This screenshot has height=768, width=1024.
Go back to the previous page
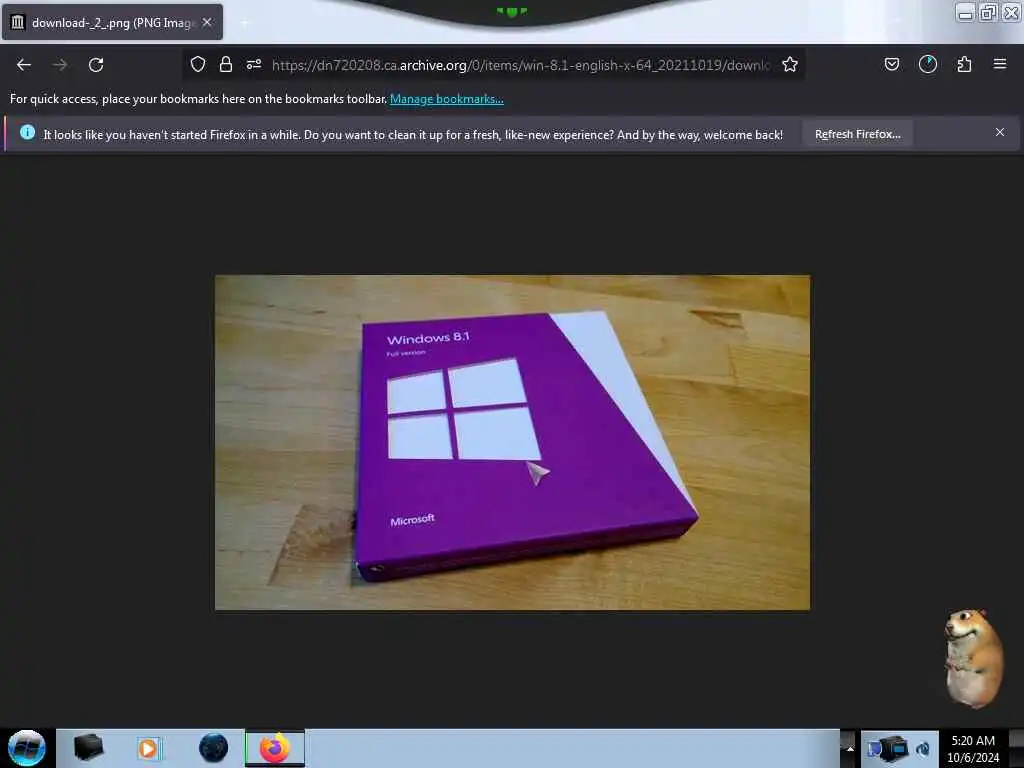point(24,65)
